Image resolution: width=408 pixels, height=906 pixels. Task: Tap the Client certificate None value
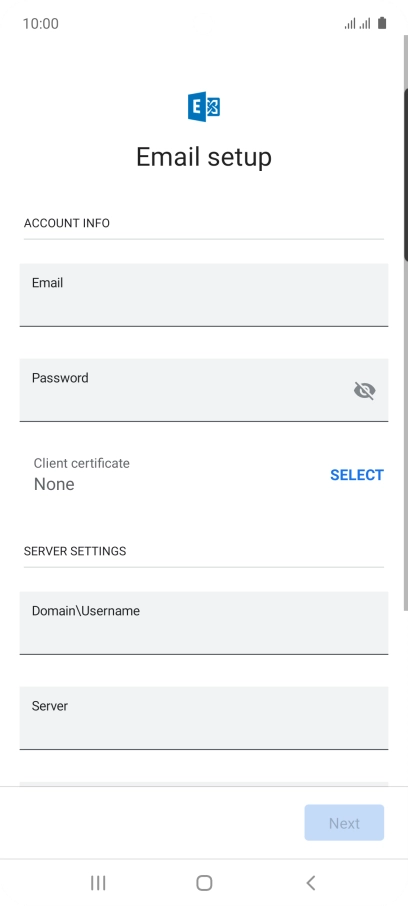(54, 484)
